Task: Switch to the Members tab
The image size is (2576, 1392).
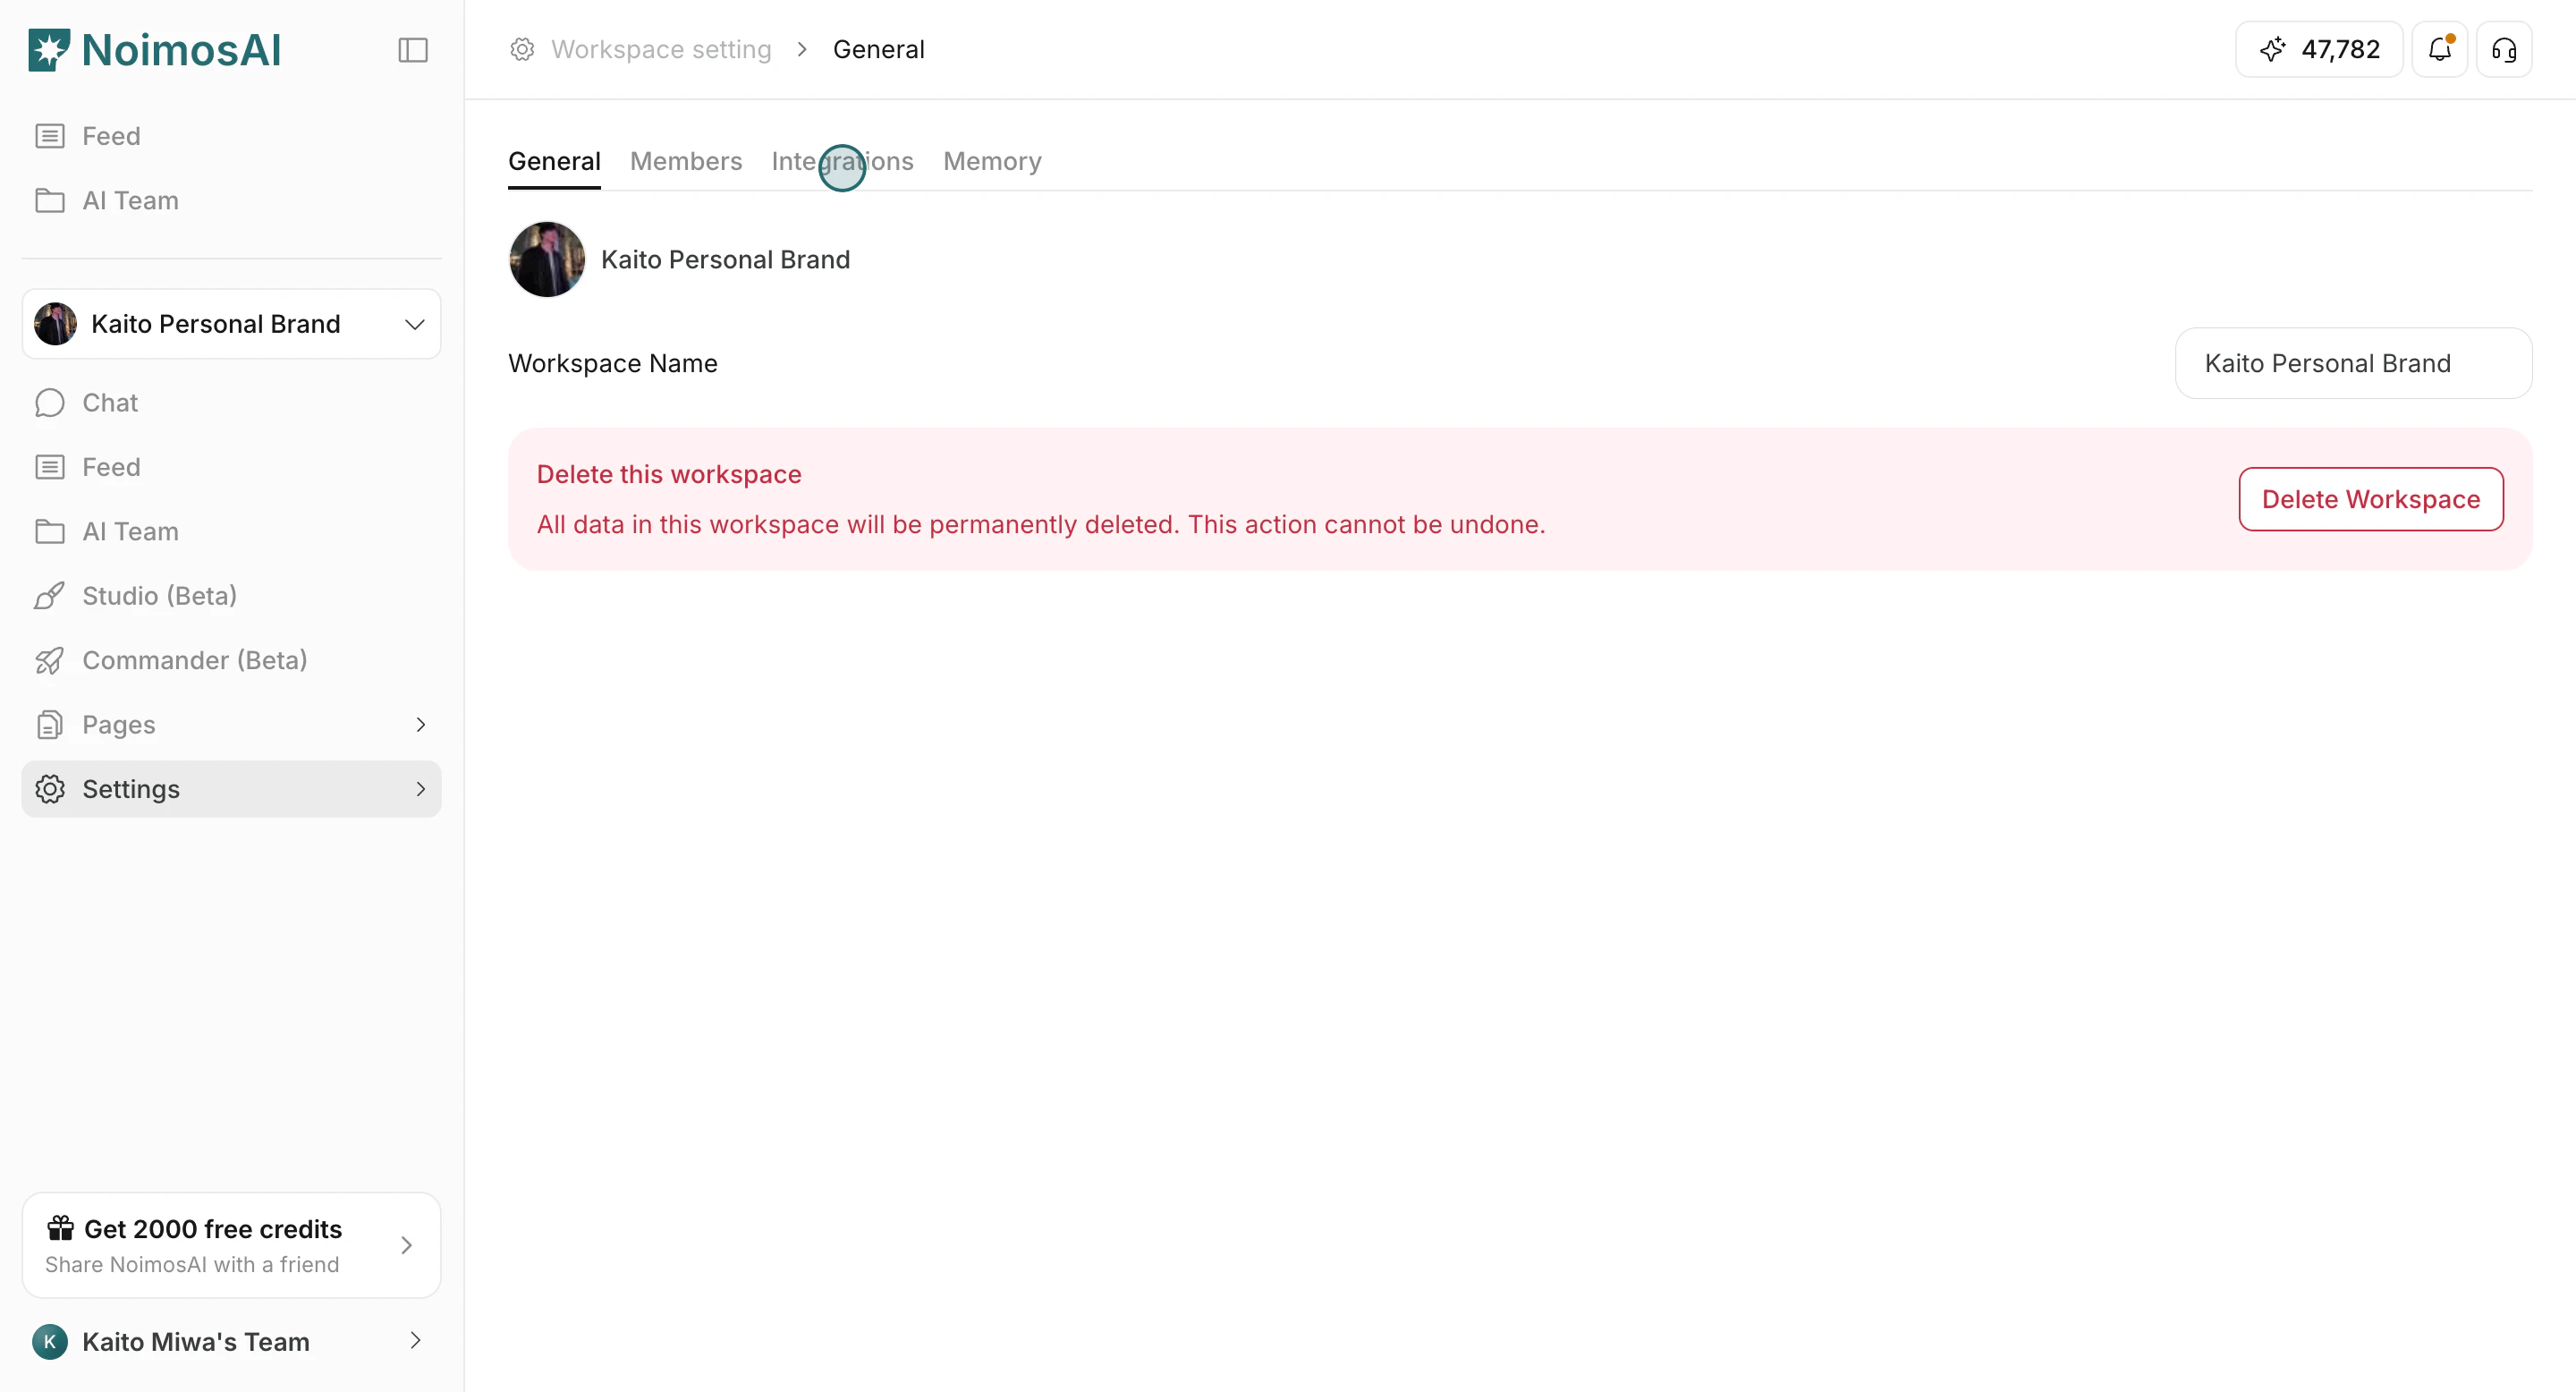Action: (x=686, y=161)
